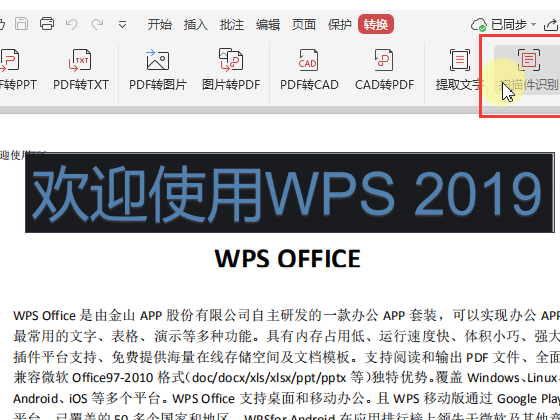Switch to the 批注 tab
The height and width of the screenshot is (420, 560).
click(232, 25)
